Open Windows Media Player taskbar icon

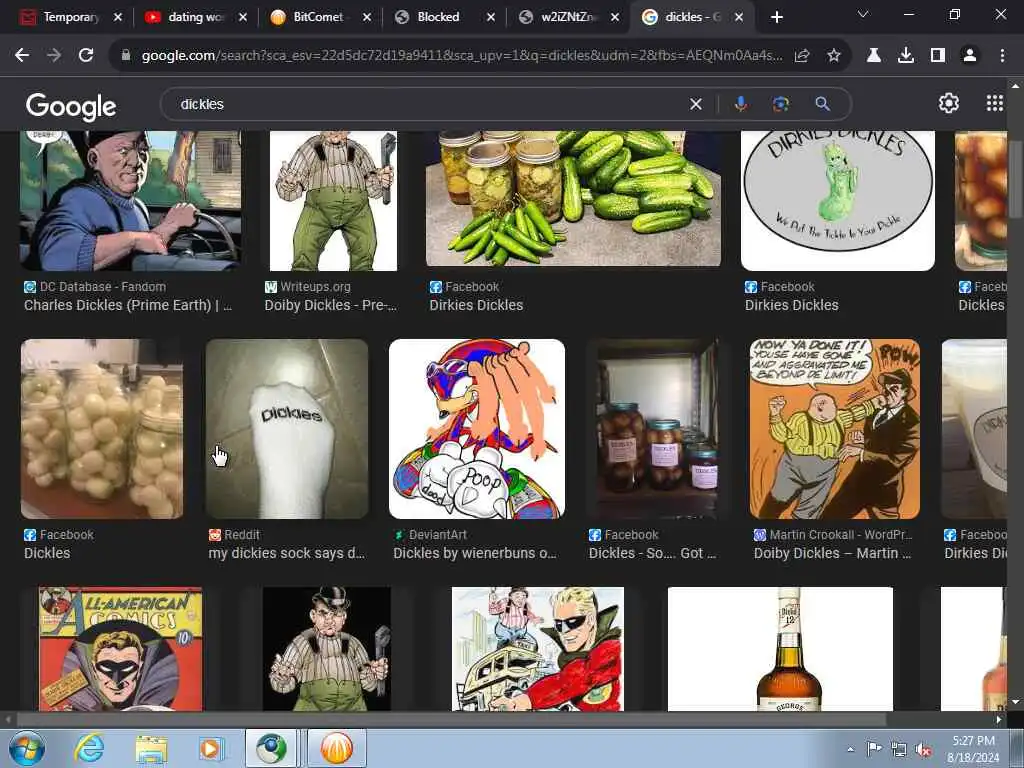211,748
